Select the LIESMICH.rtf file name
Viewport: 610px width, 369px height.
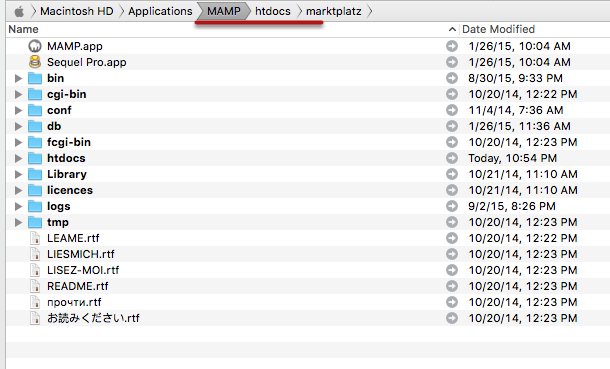[x=81, y=254]
